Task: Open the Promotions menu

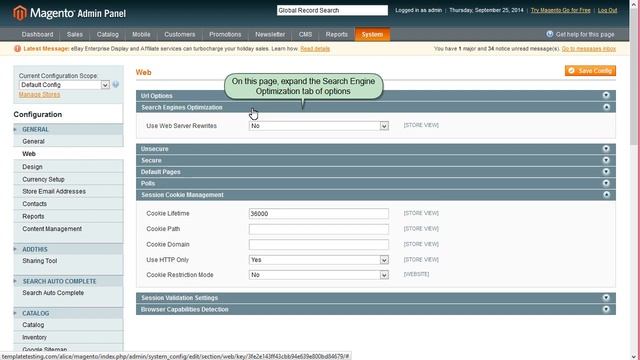Action: (x=225, y=34)
